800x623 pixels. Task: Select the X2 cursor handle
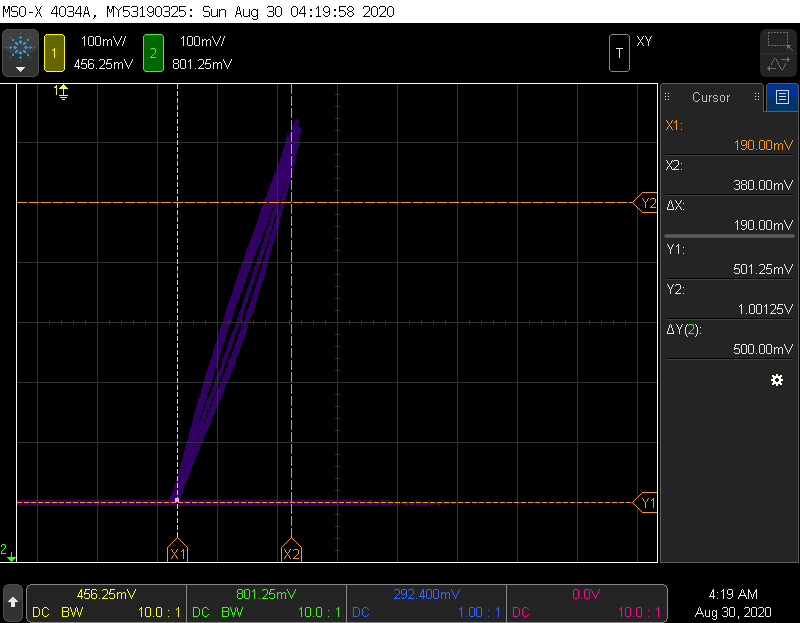(291, 552)
